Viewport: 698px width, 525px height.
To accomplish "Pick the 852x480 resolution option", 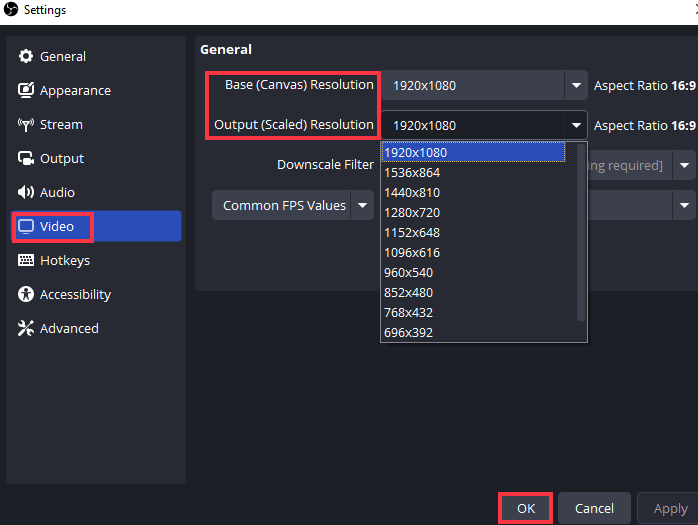I will (411, 292).
